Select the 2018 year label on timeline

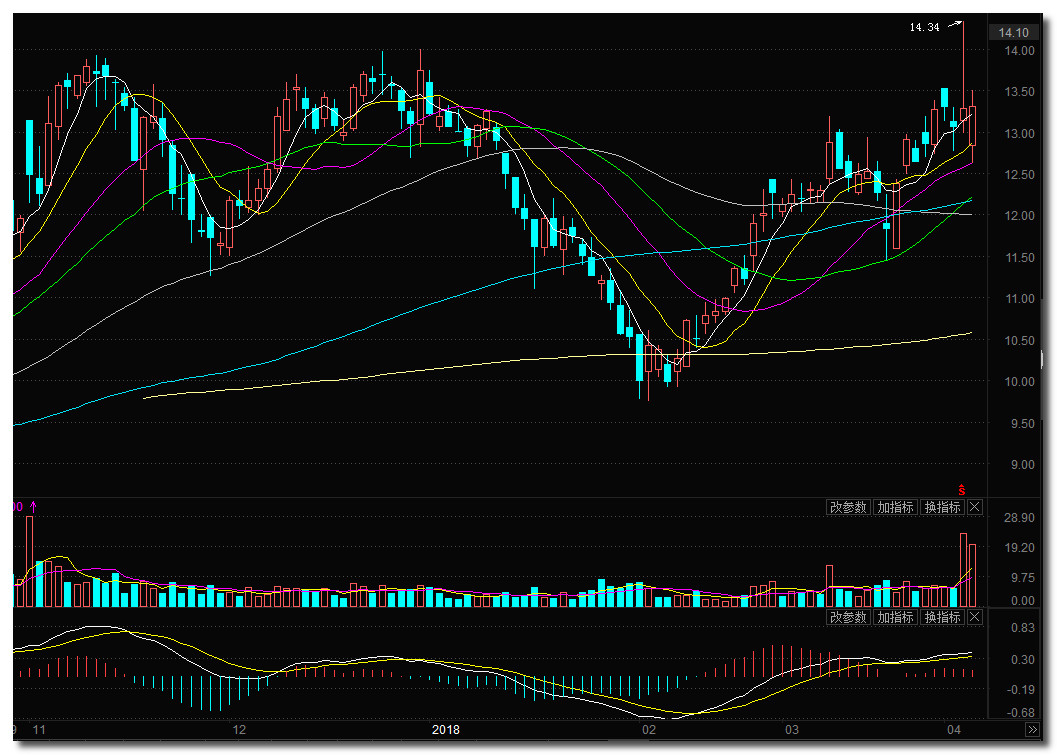click(446, 730)
